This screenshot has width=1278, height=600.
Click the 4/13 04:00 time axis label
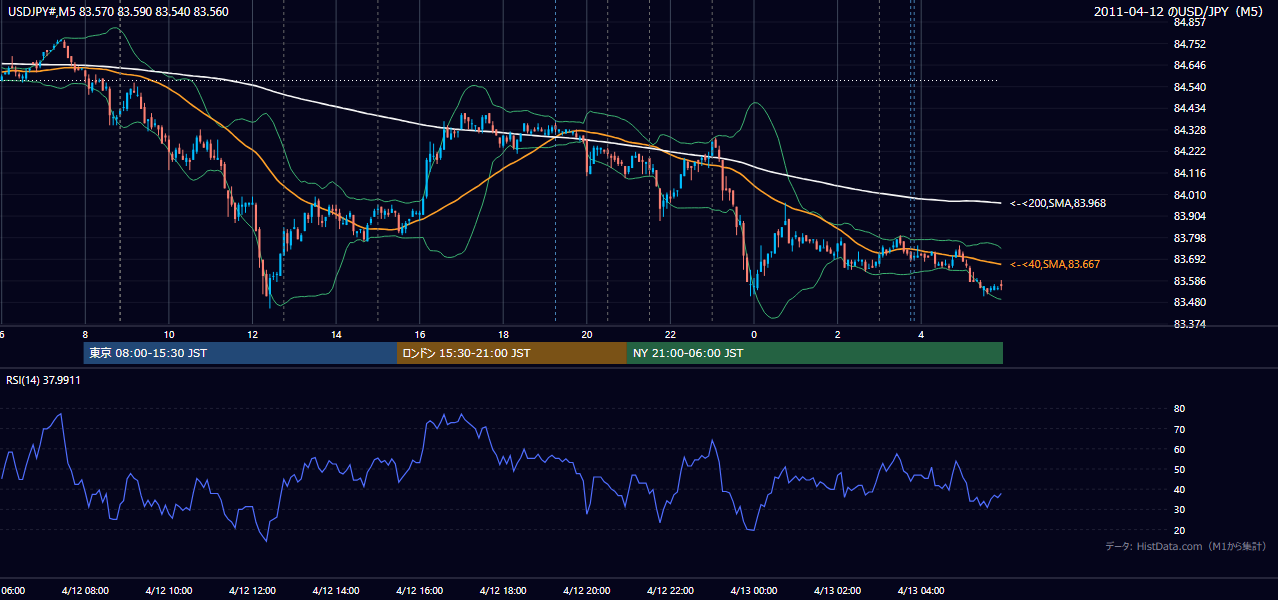[x=922, y=591]
